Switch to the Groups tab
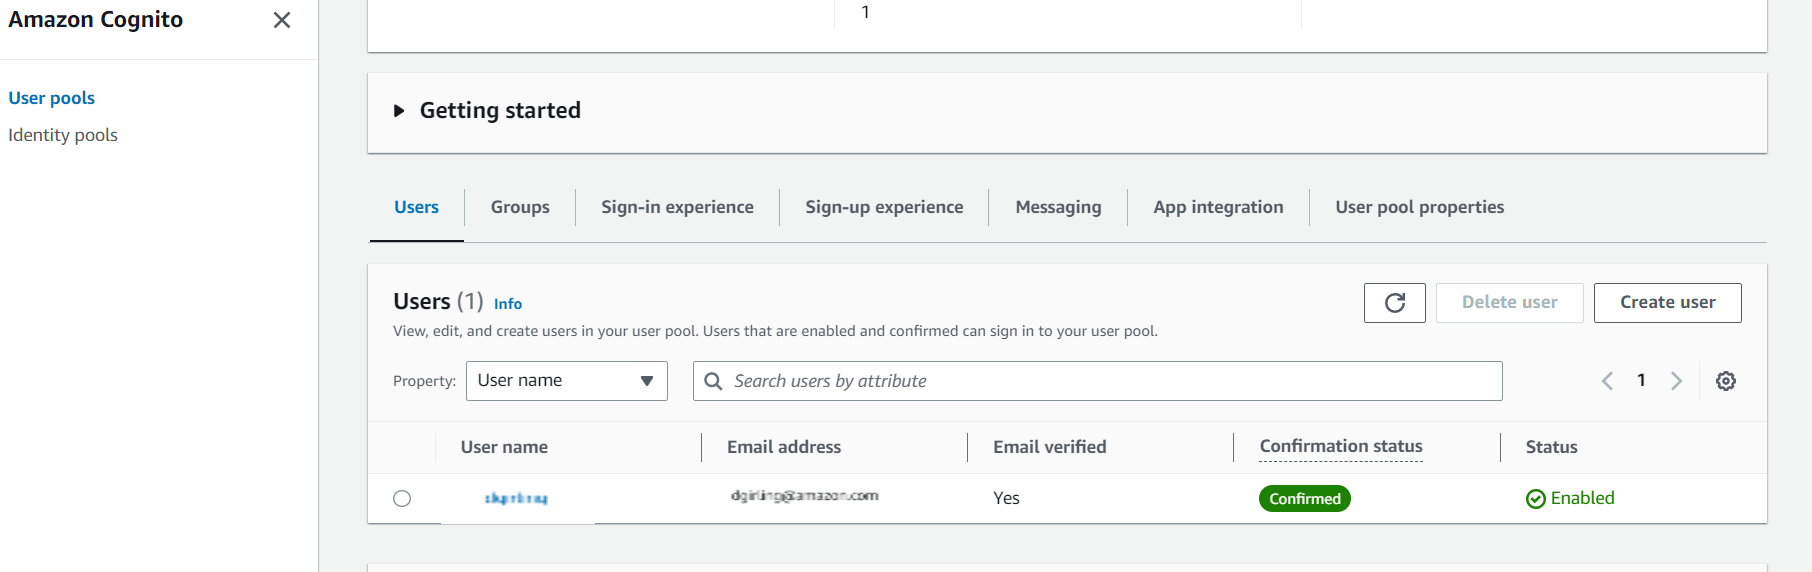Viewport: 1812px width, 572px height. [x=520, y=207]
